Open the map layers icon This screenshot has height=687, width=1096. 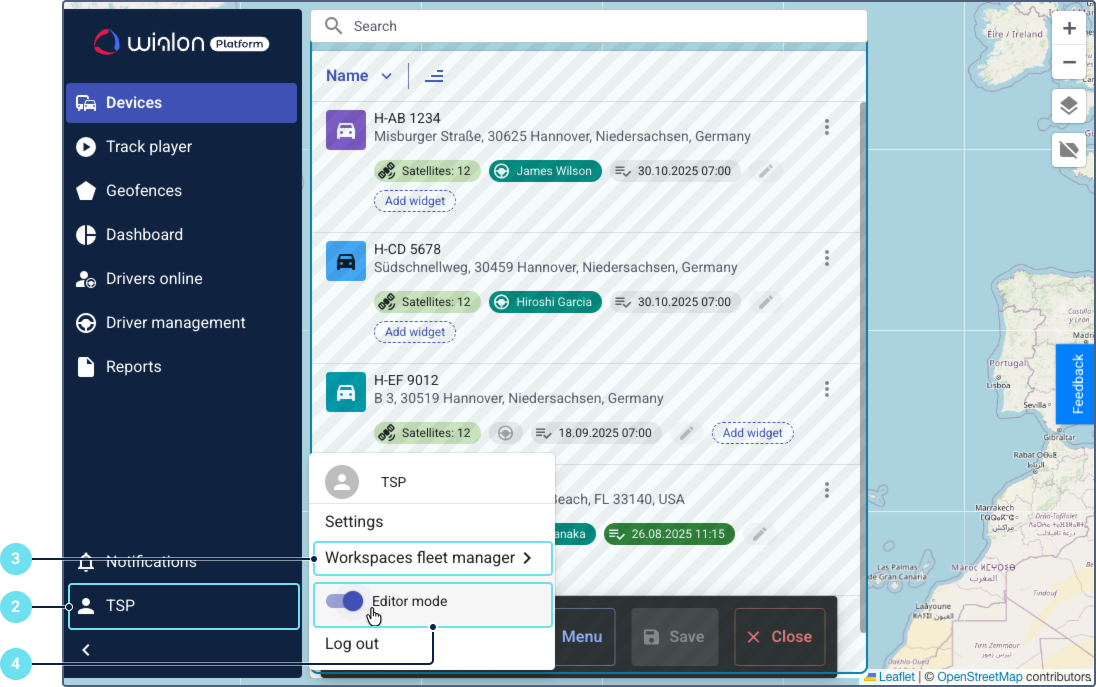(x=1069, y=106)
